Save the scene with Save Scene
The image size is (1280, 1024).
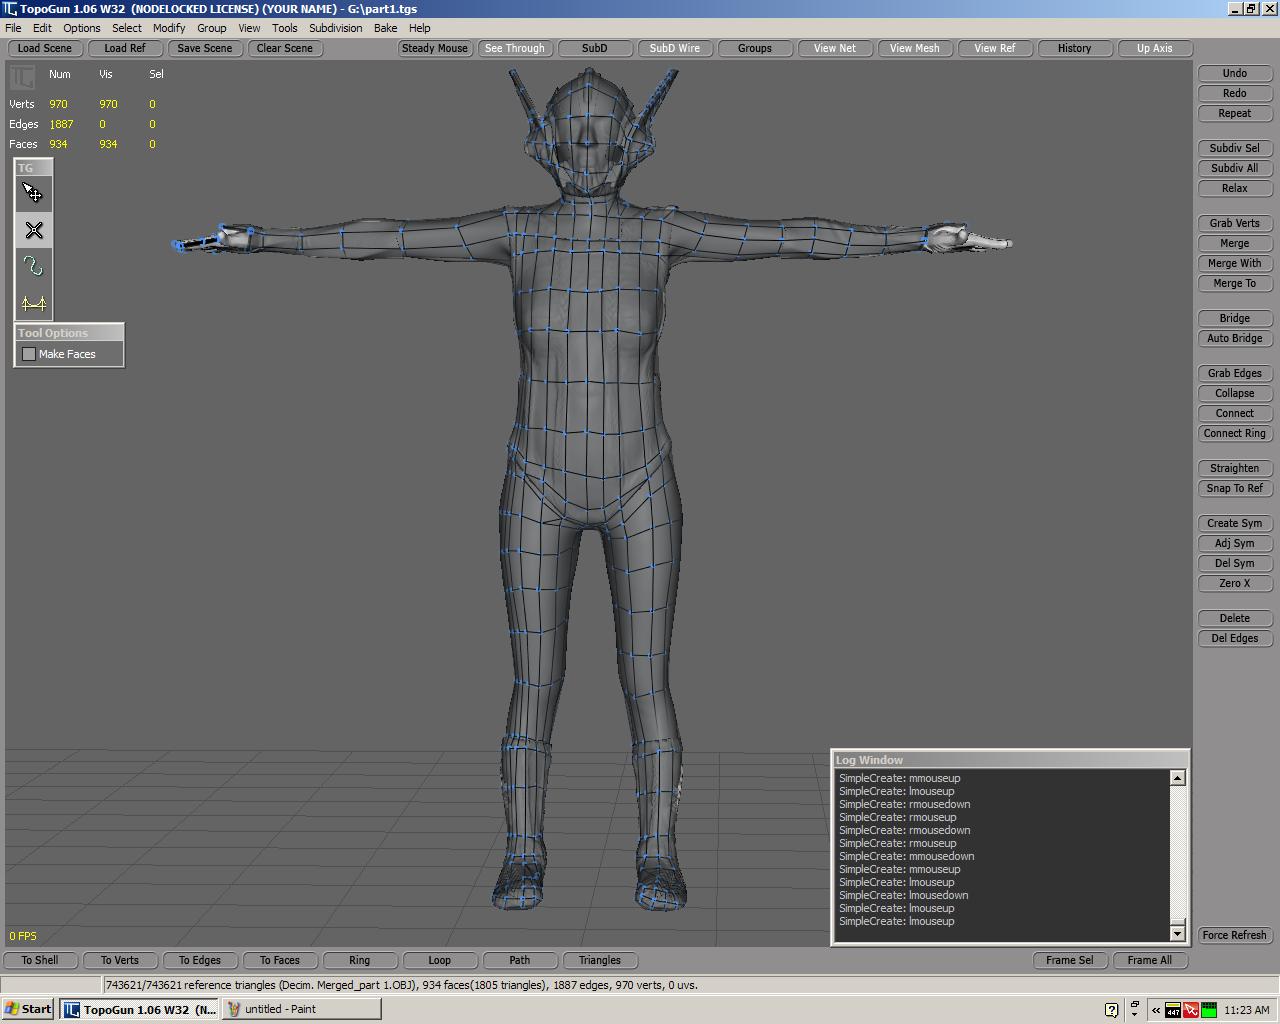205,48
